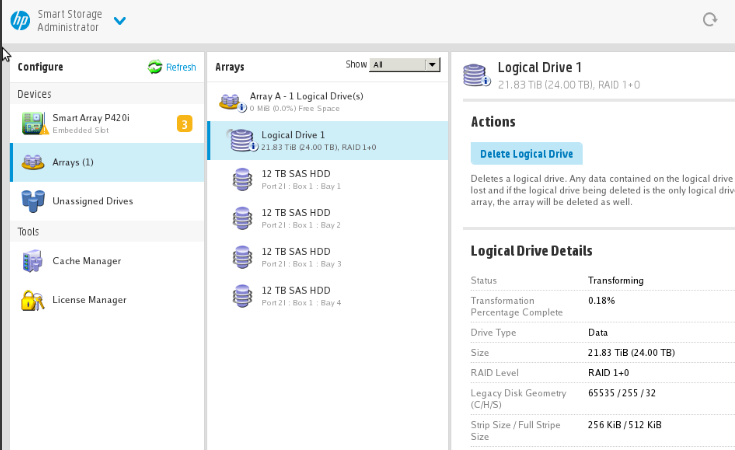Select 12 TB SAS HDD in Bay 4
Screen dimensions: 735x450
[x=328, y=296]
